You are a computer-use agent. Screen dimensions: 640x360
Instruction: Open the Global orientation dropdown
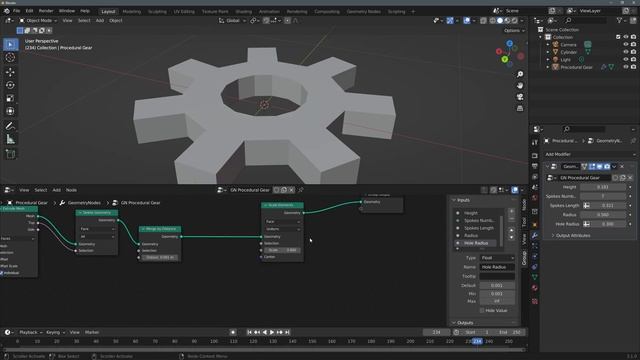click(232, 20)
